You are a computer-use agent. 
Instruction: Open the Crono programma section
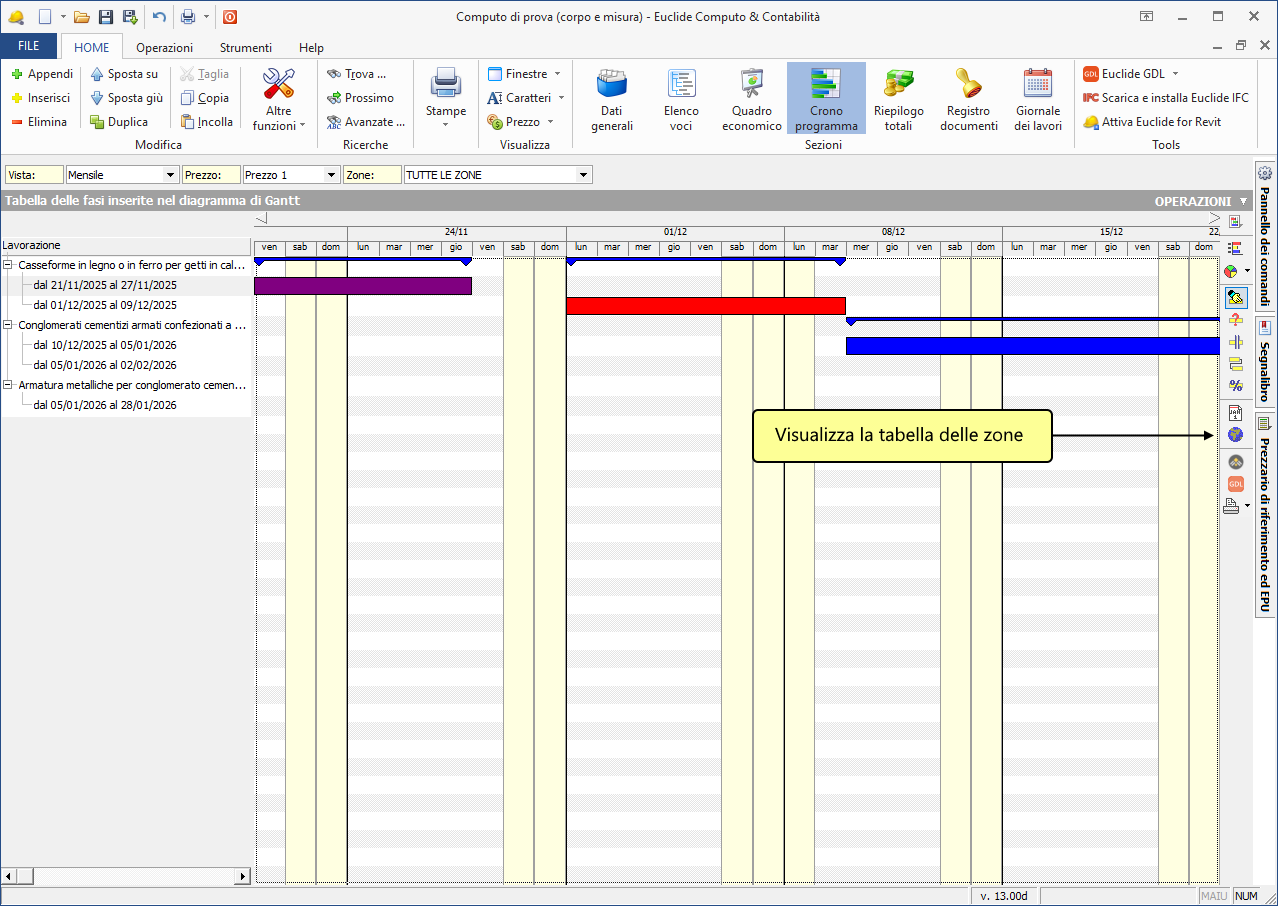point(826,99)
